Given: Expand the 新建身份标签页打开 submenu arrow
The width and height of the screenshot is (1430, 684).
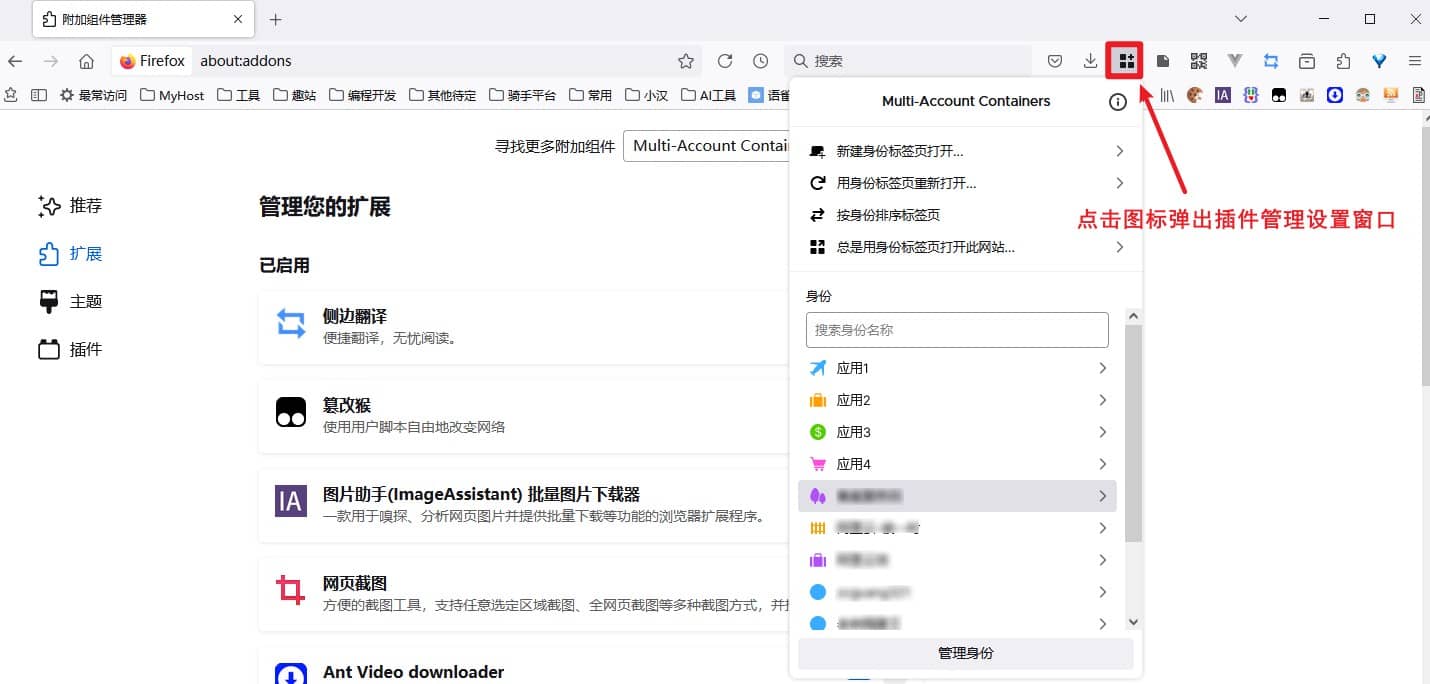Looking at the screenshot, I should [x=1119, y=151].
